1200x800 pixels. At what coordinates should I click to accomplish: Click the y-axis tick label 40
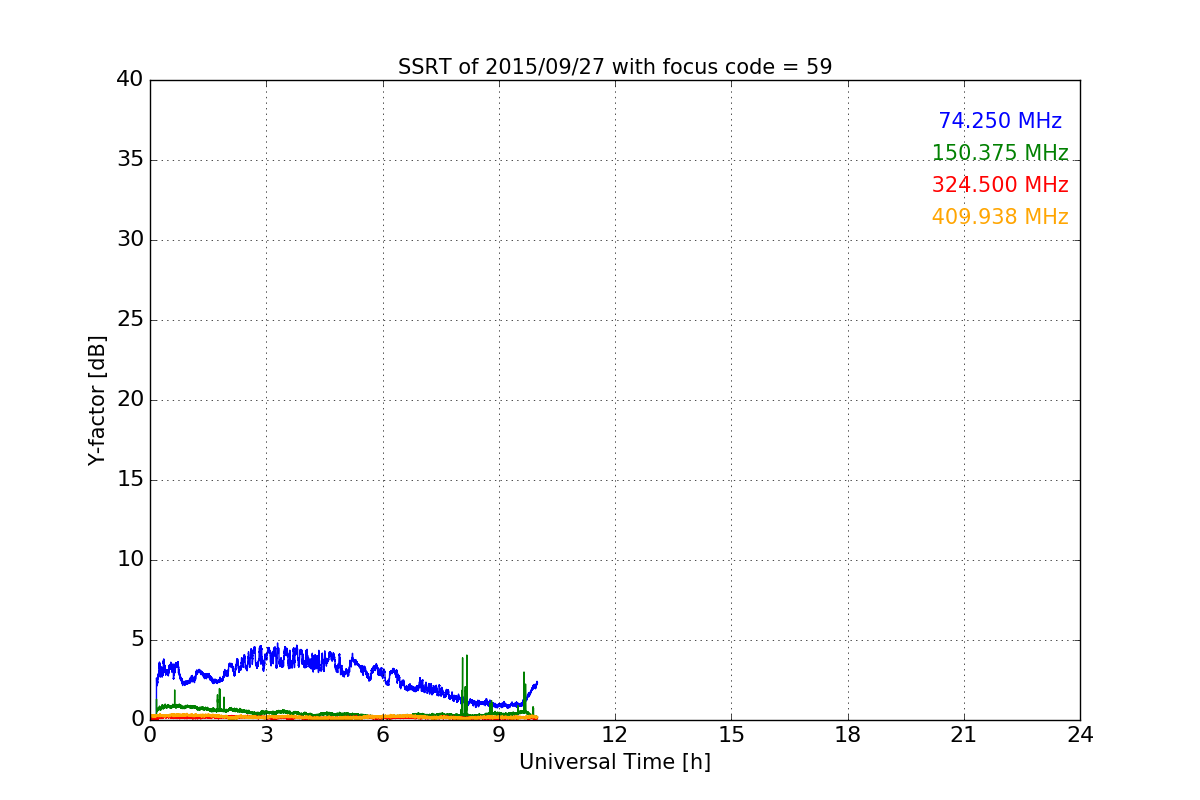[130, 80]
